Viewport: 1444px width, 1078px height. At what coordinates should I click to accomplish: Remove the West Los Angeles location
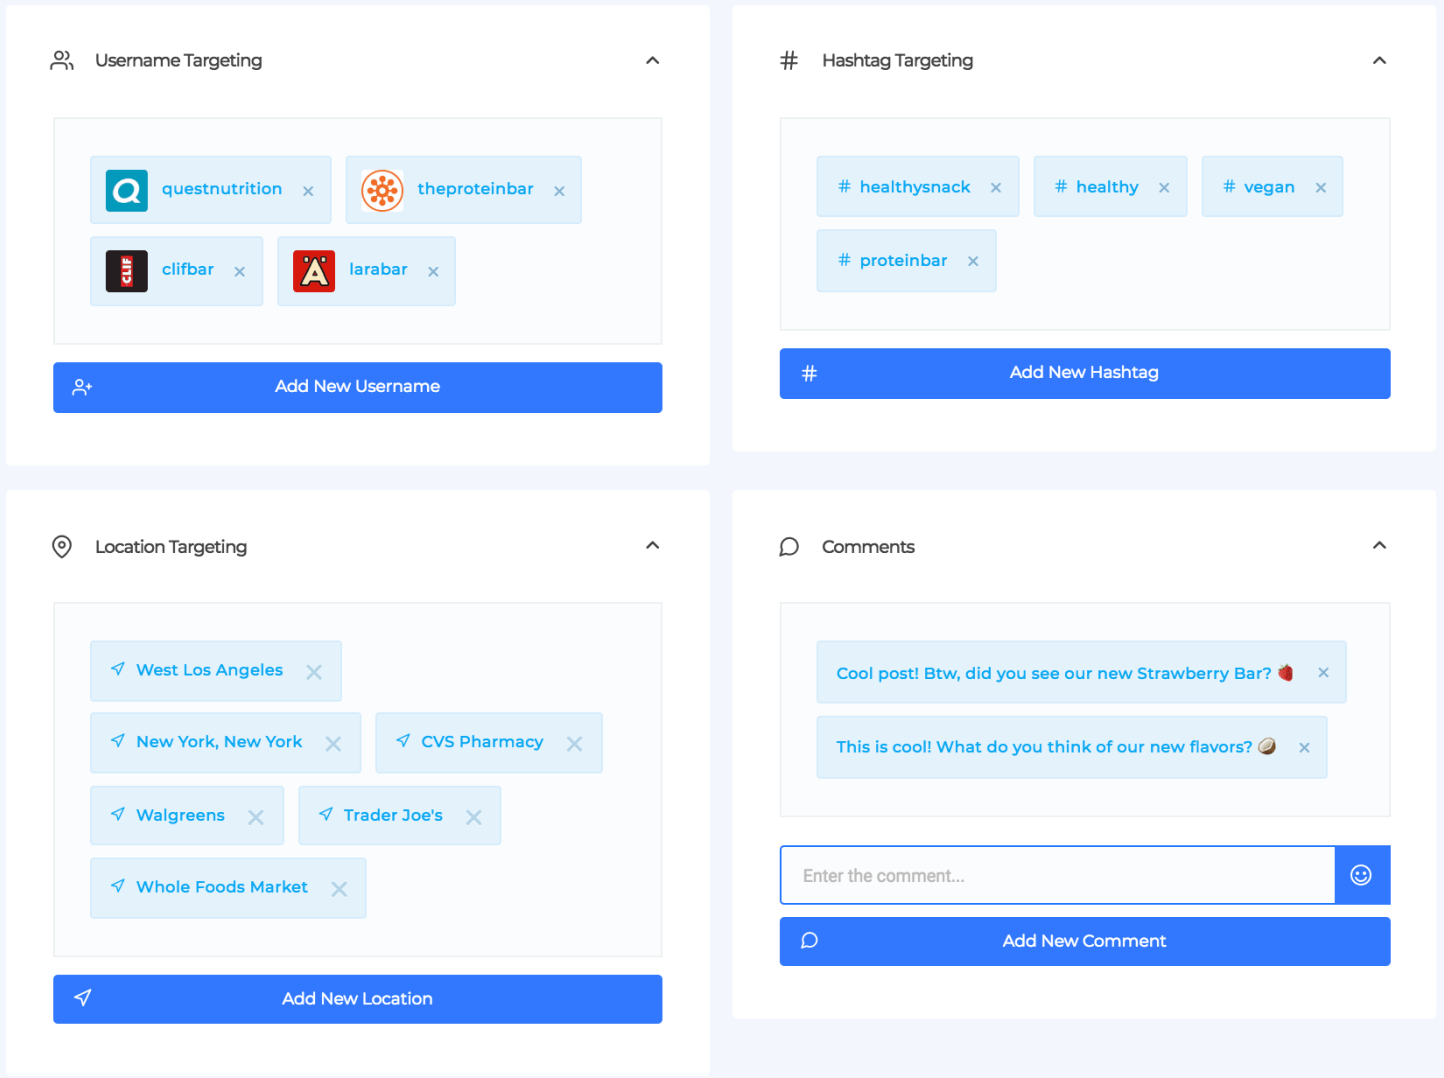pos(314,672)
